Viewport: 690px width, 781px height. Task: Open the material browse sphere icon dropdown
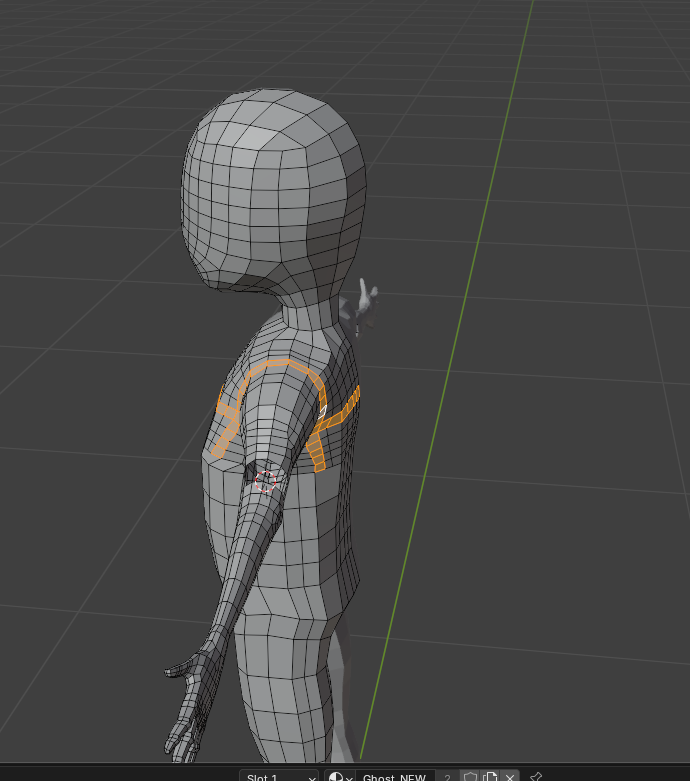340,776
